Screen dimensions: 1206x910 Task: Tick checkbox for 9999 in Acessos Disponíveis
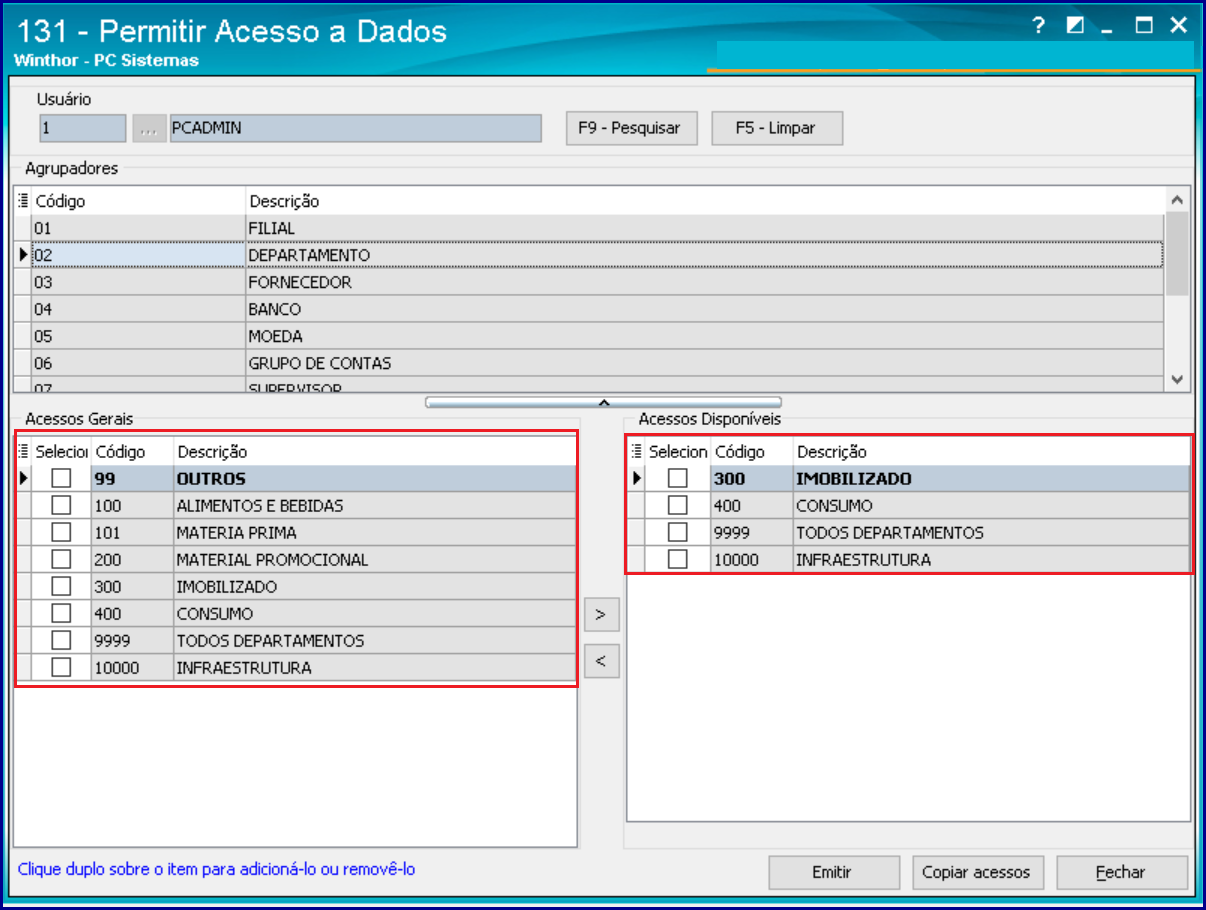click(678, 532)
